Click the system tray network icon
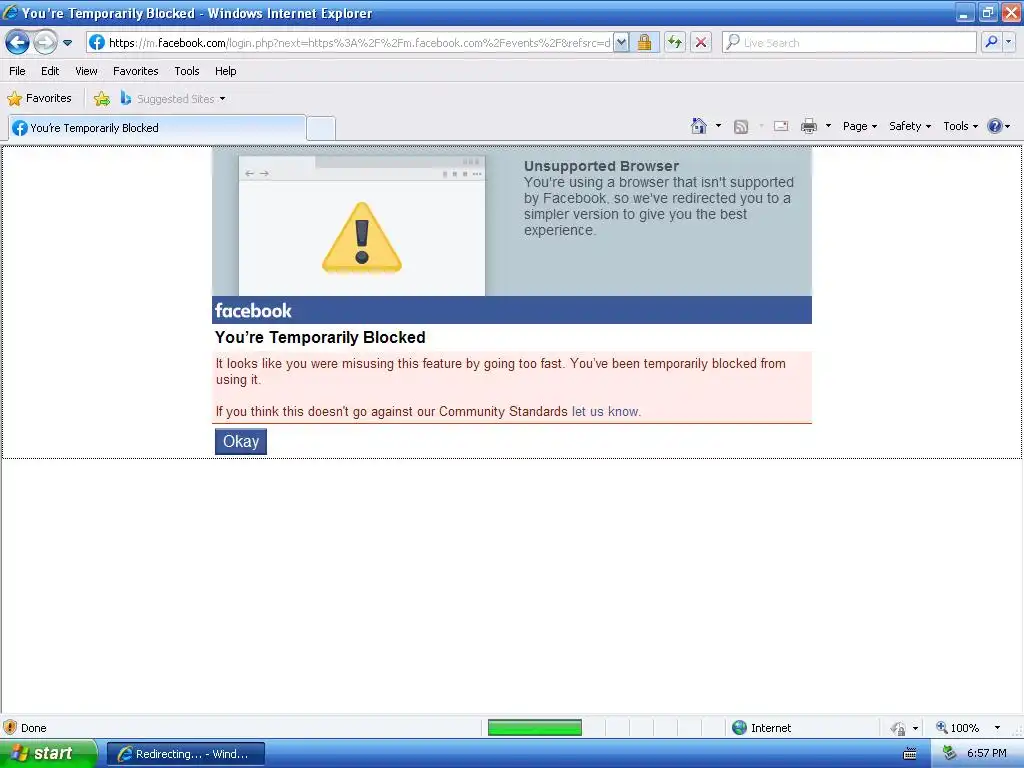This screenshot has width=1024, height=768. coord(950,754)
